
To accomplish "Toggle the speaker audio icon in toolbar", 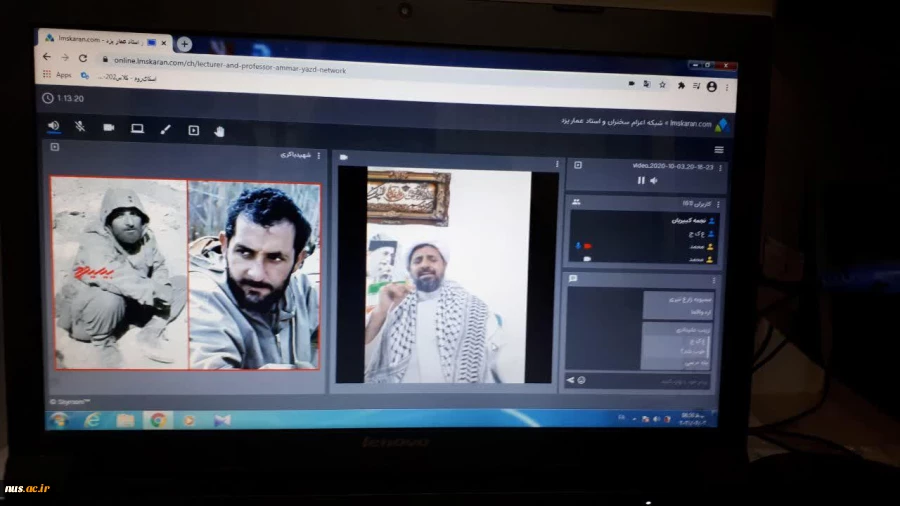I will 54,126.
